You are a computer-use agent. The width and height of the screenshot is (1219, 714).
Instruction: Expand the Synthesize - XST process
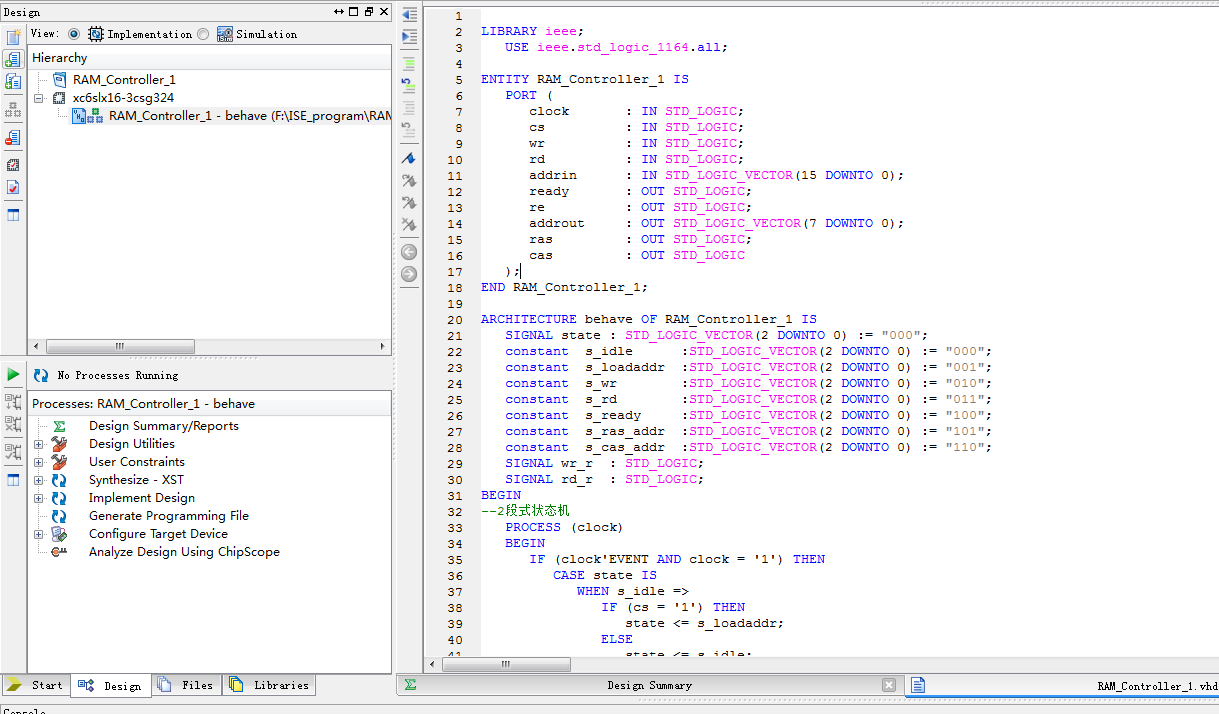[x=39, y=480]
